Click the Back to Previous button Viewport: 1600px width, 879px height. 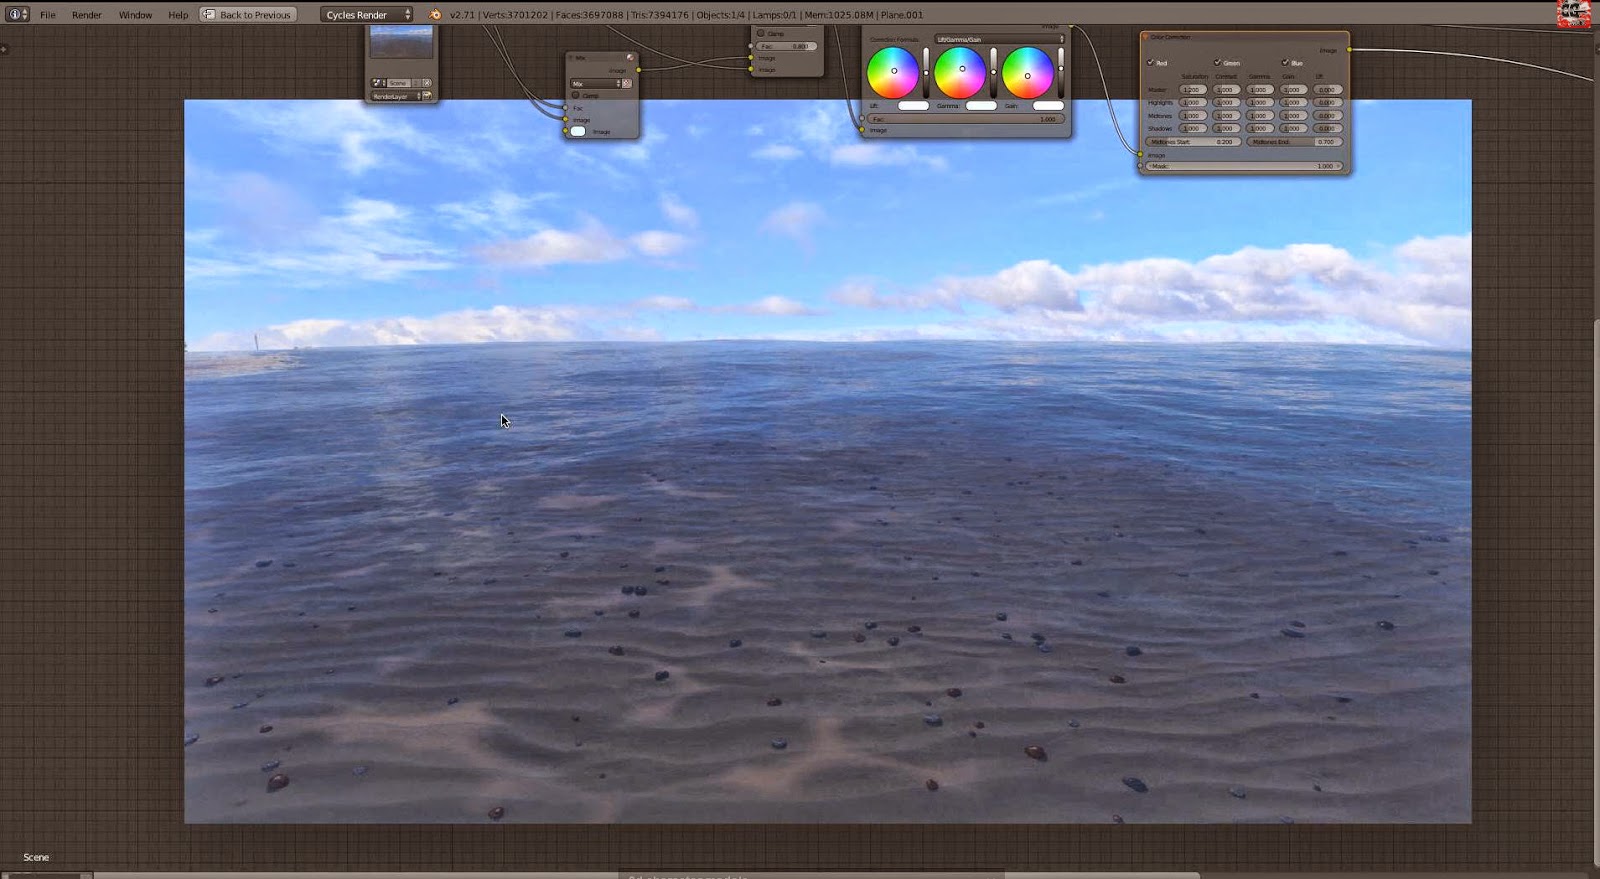pyautogui.click(x=248, y=15)
